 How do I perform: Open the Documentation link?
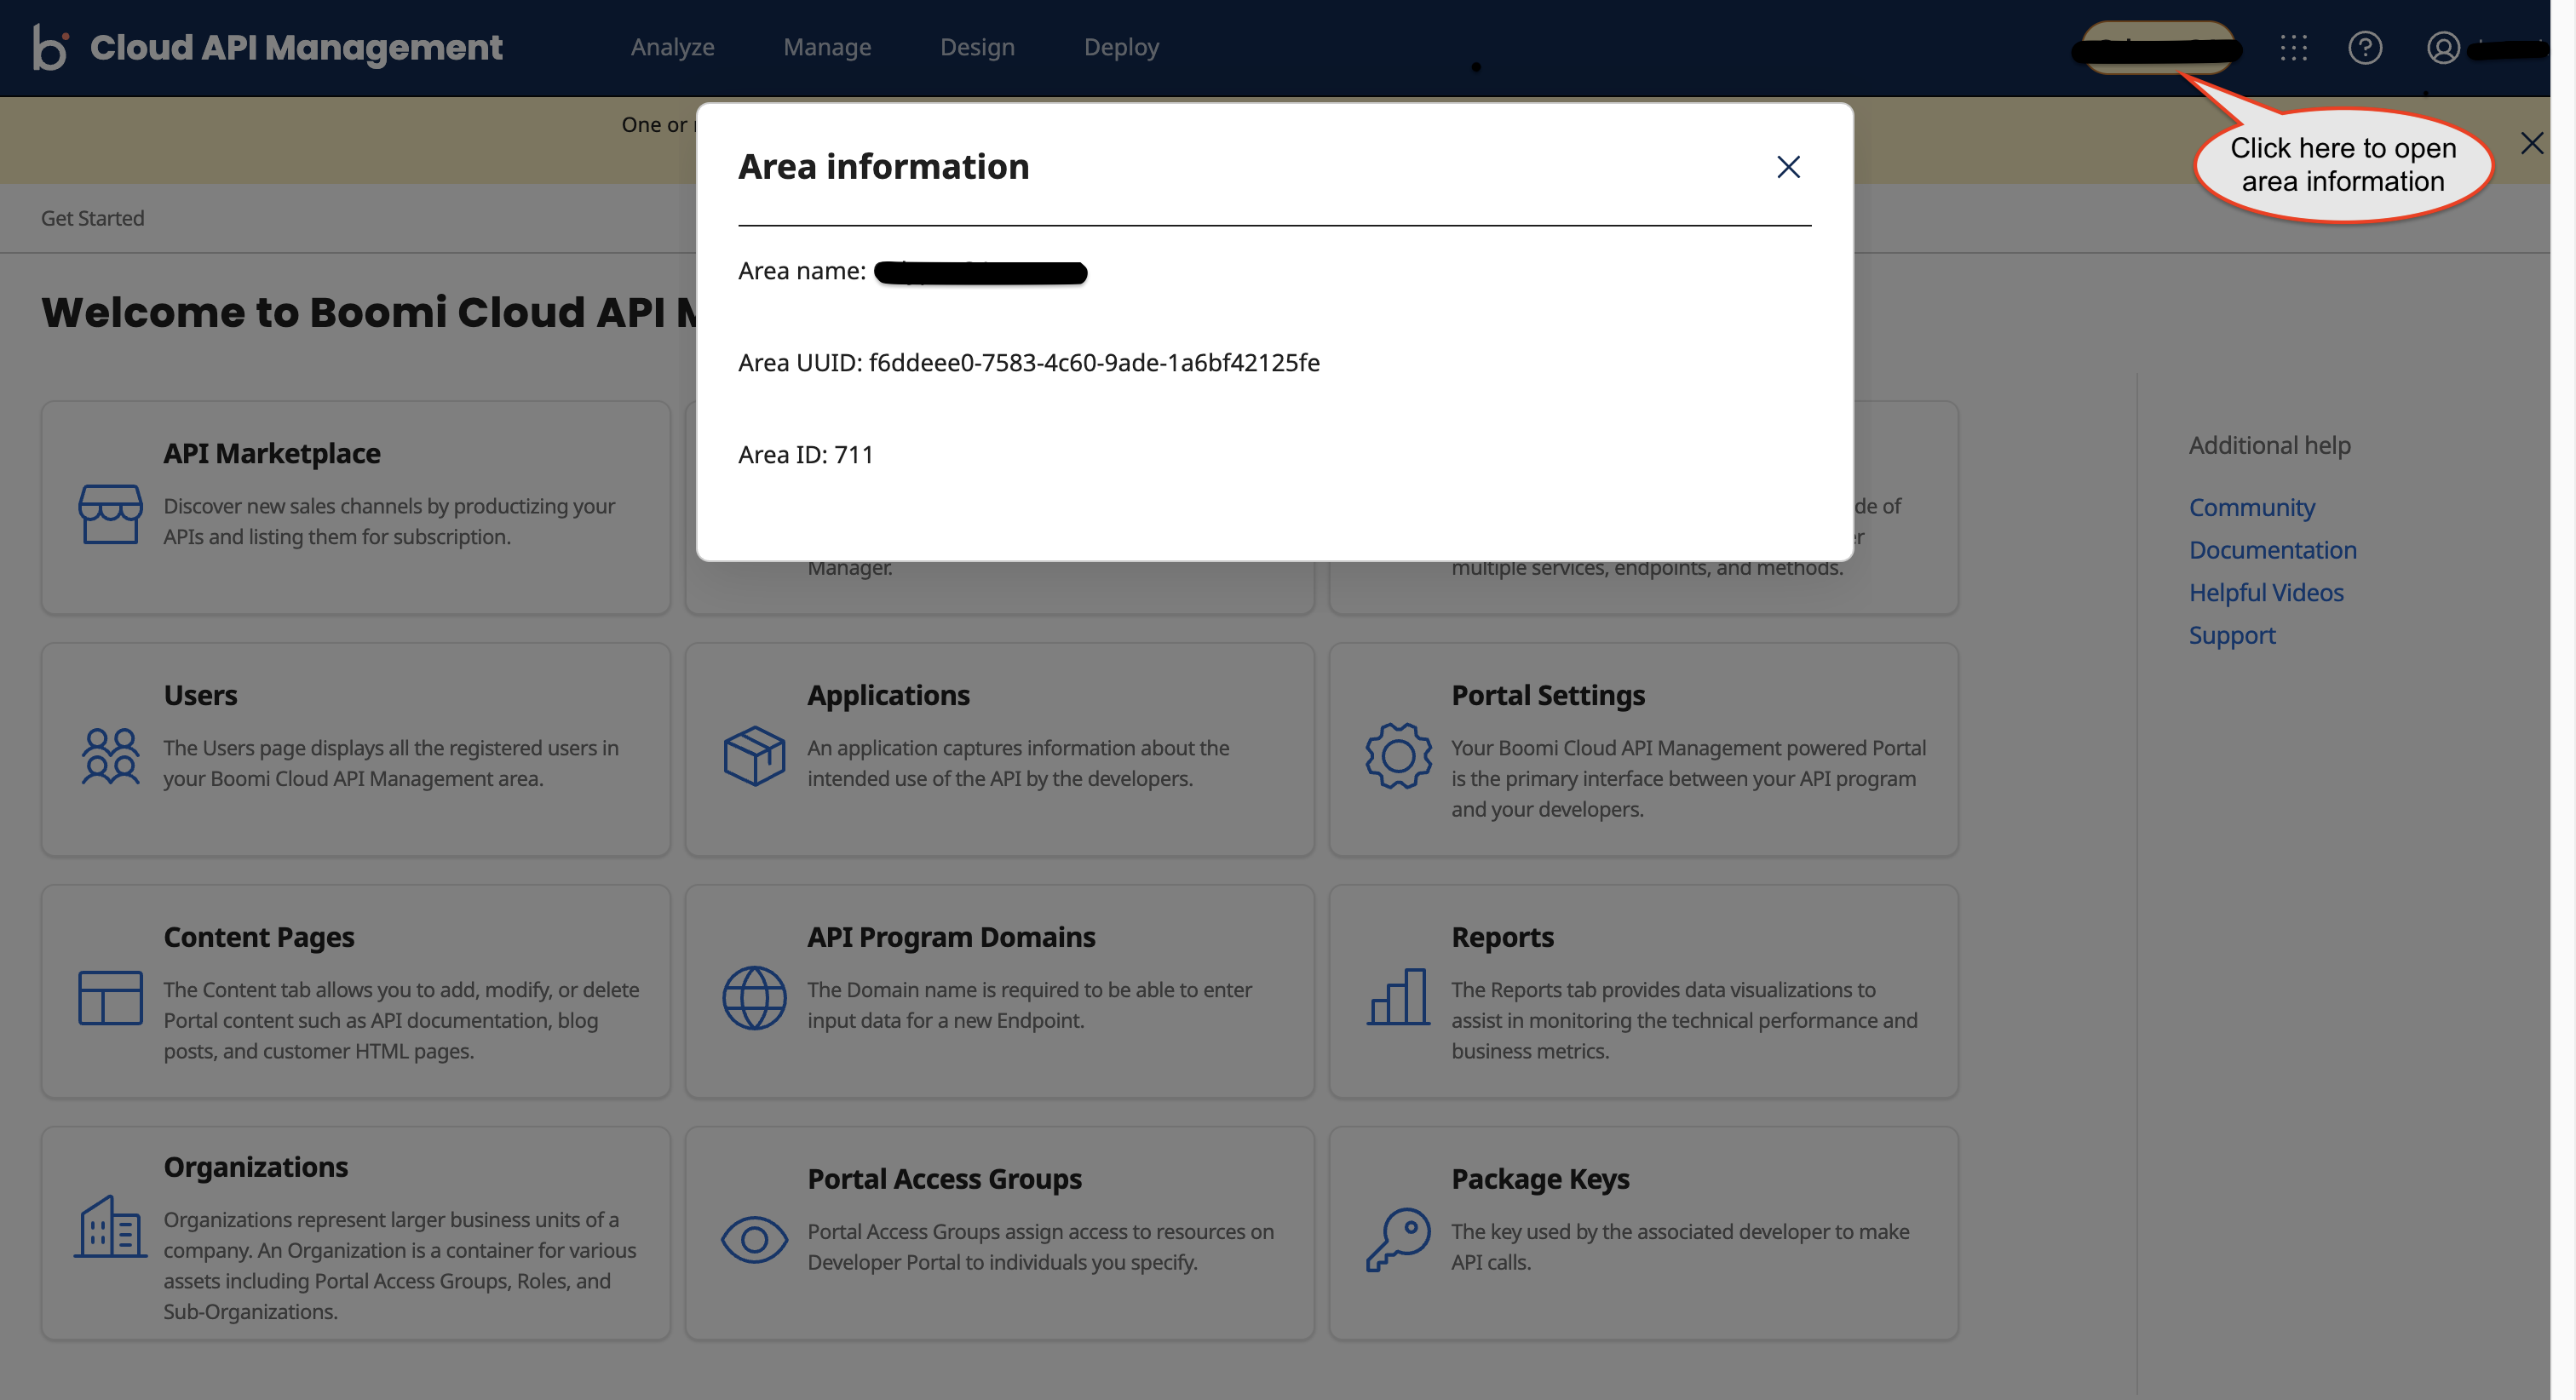click(x=2272, y=550)
